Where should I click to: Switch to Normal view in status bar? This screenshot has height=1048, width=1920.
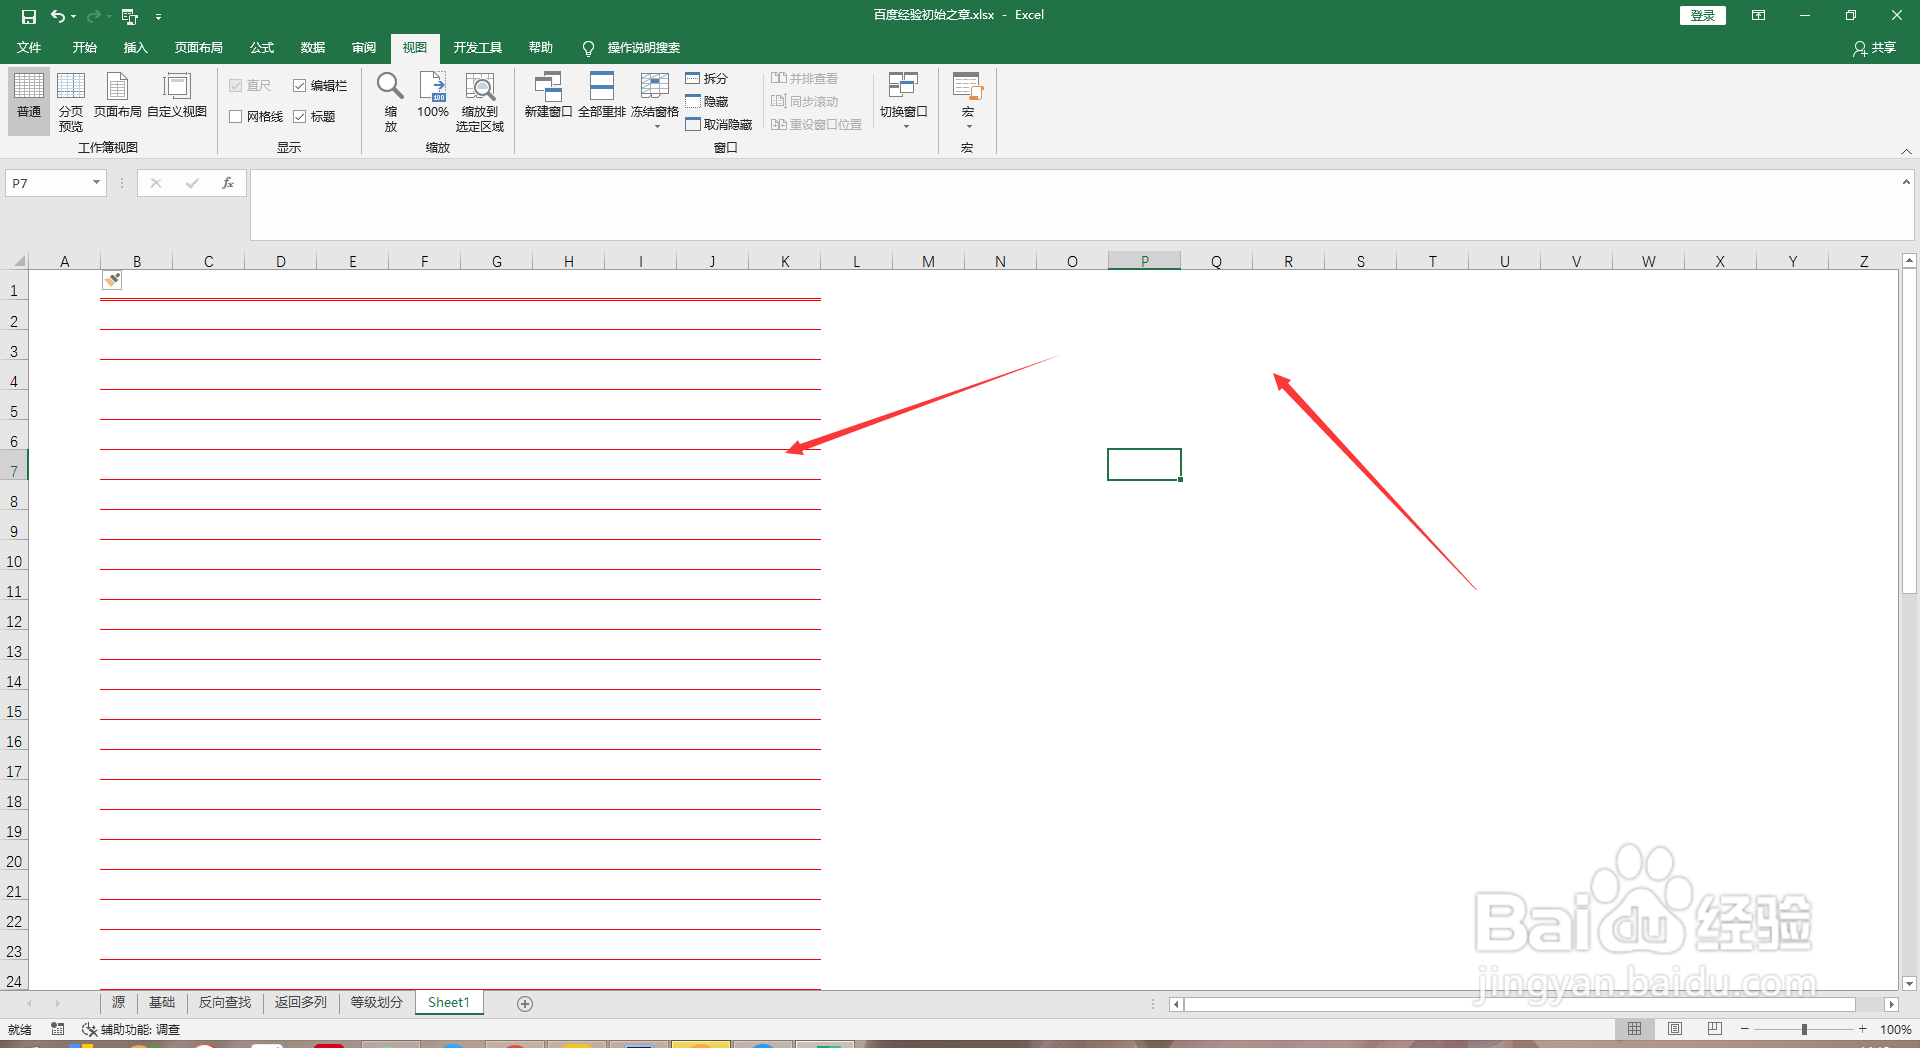pyautogui.click(x=1634, y=1029)
